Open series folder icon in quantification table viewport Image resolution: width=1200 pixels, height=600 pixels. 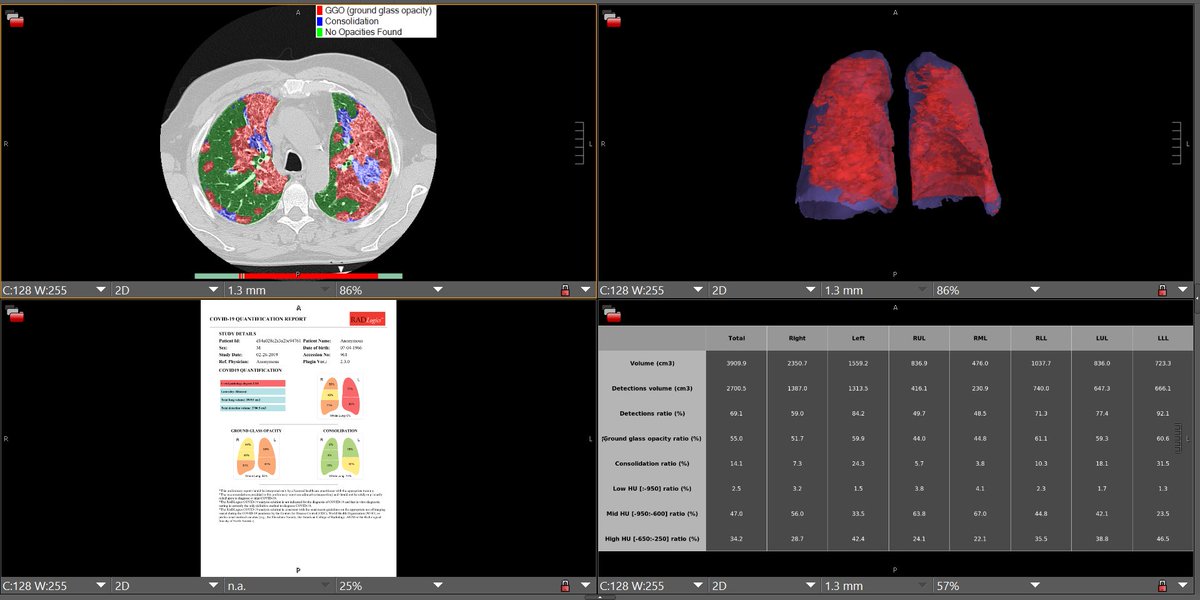pos(613,313)
